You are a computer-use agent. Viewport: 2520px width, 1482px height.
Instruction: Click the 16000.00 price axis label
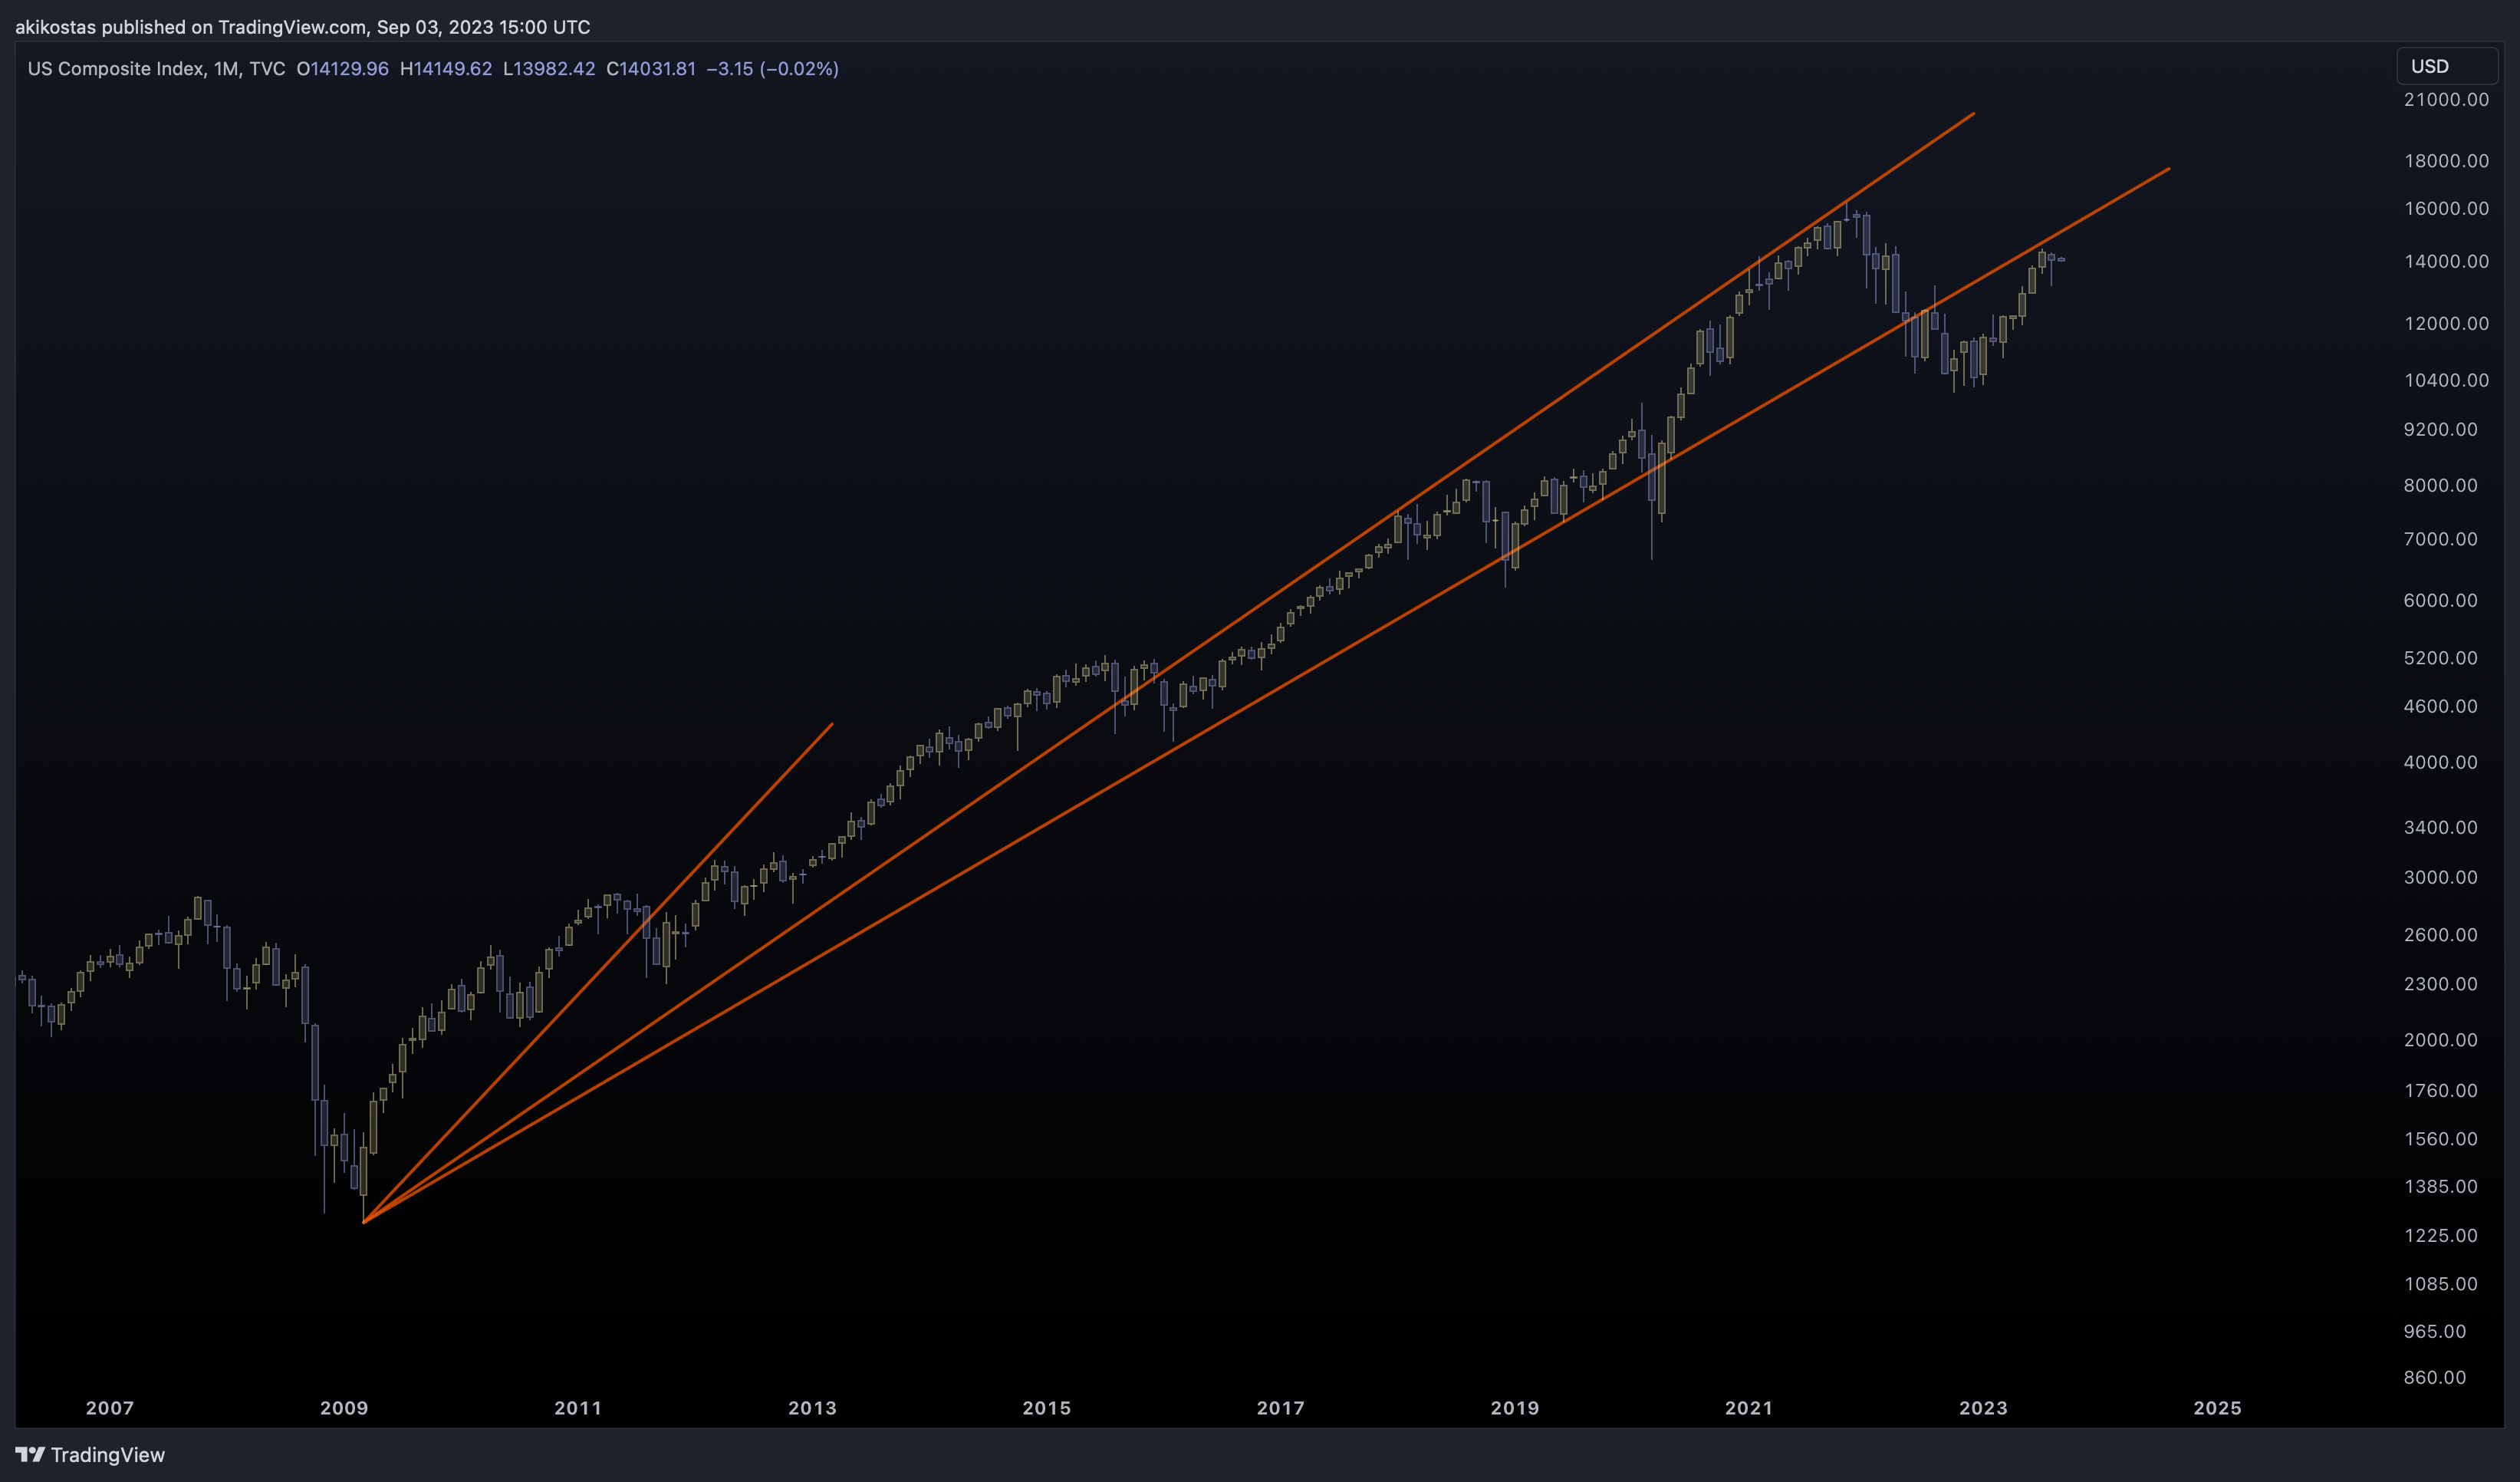click(x=2446, y=208)
